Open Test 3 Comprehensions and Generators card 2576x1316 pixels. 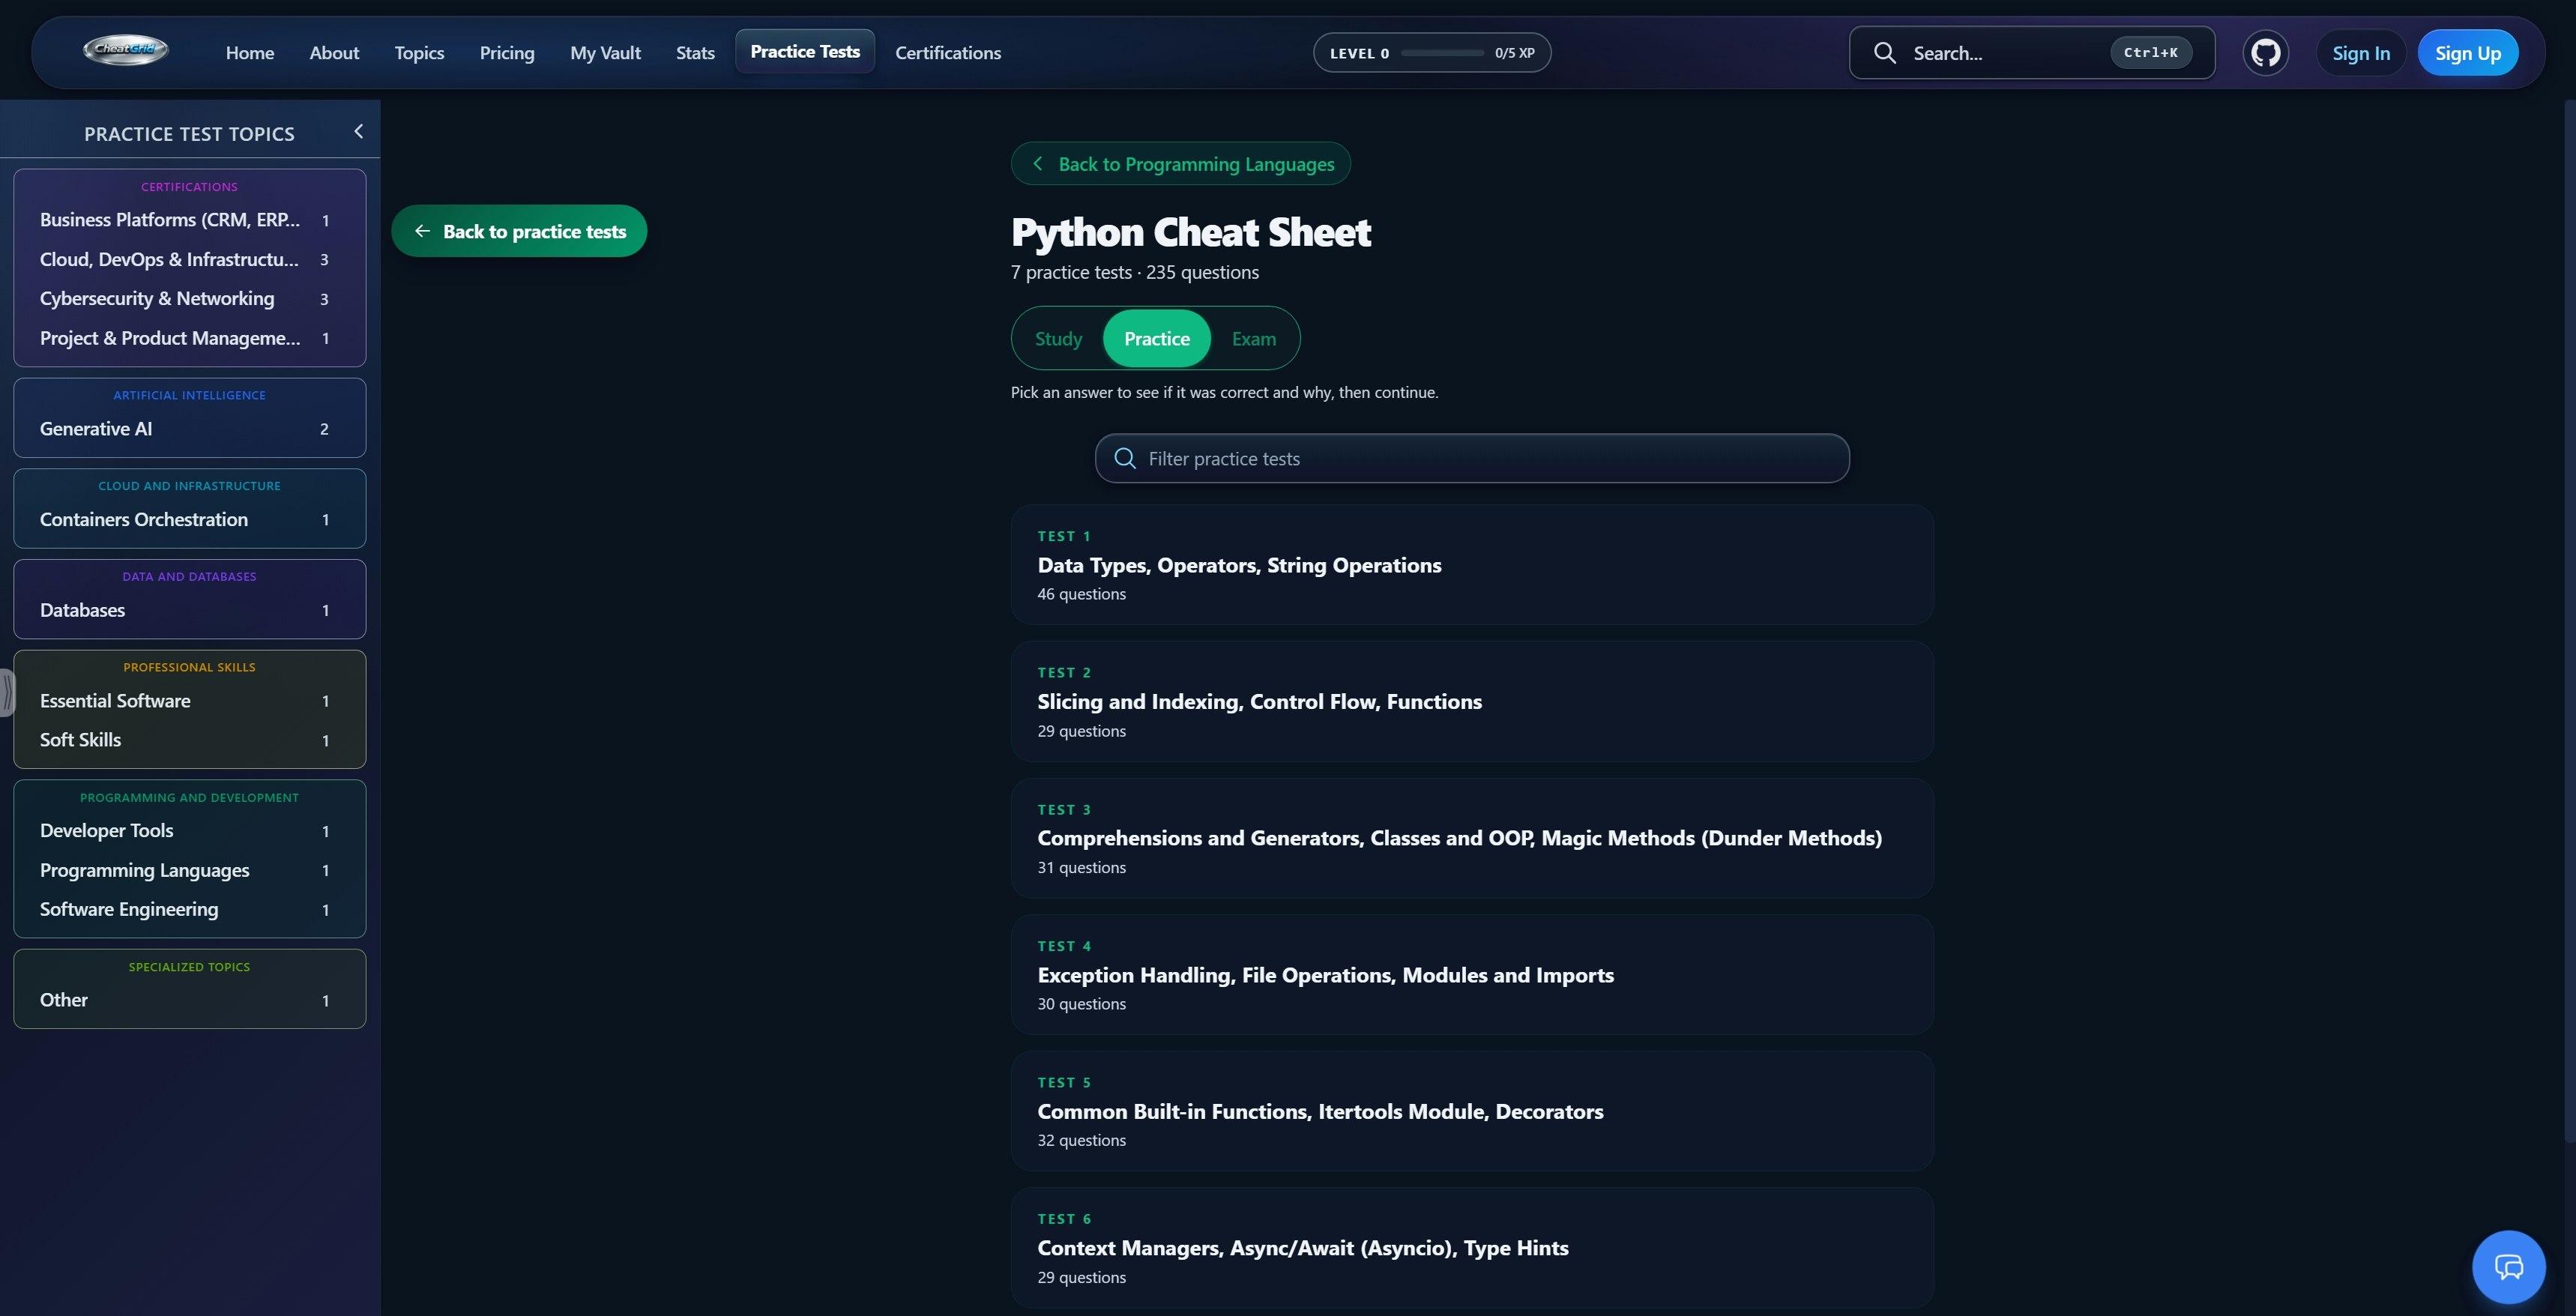point(1472,838)
